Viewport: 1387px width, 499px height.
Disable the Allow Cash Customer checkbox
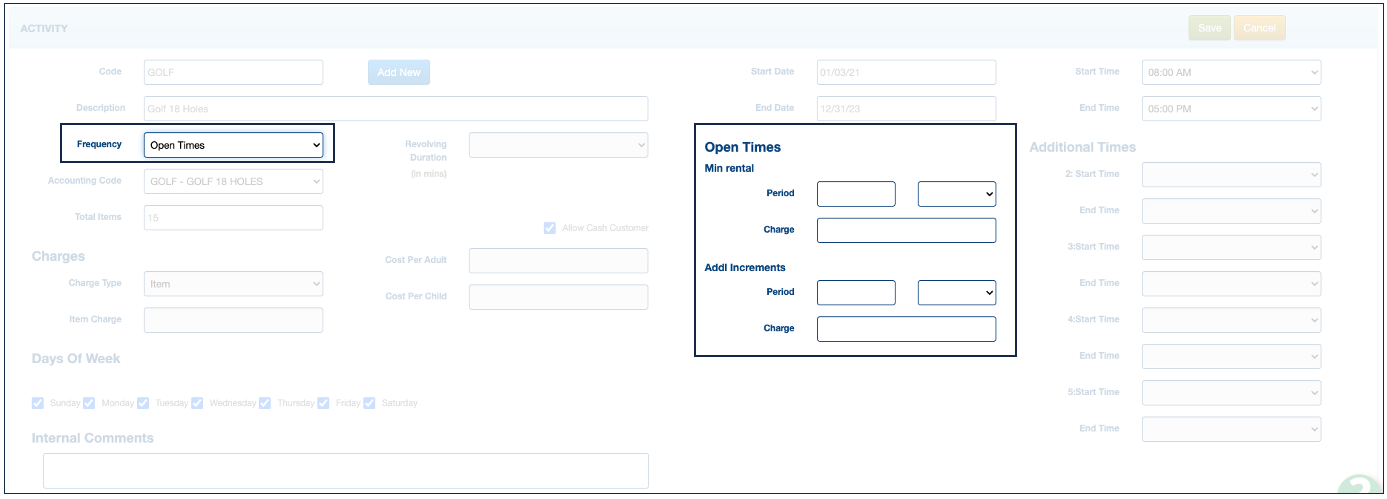click(x=549, y=228)
